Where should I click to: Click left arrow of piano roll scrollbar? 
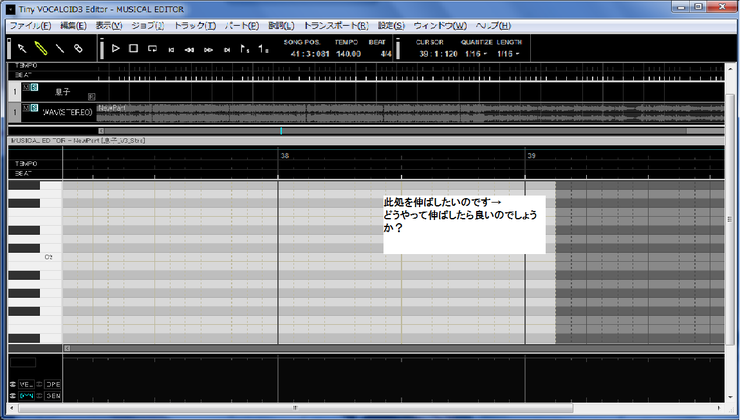[x=67, y=348]
